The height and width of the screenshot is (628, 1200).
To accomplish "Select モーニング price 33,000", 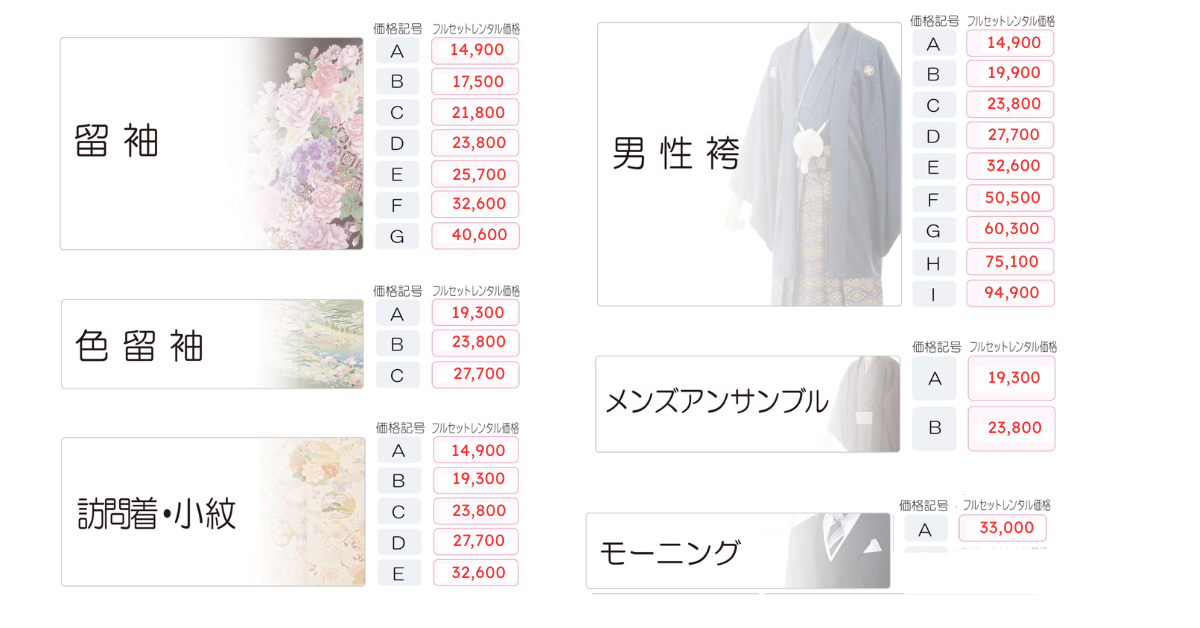I will [1002, 528].
